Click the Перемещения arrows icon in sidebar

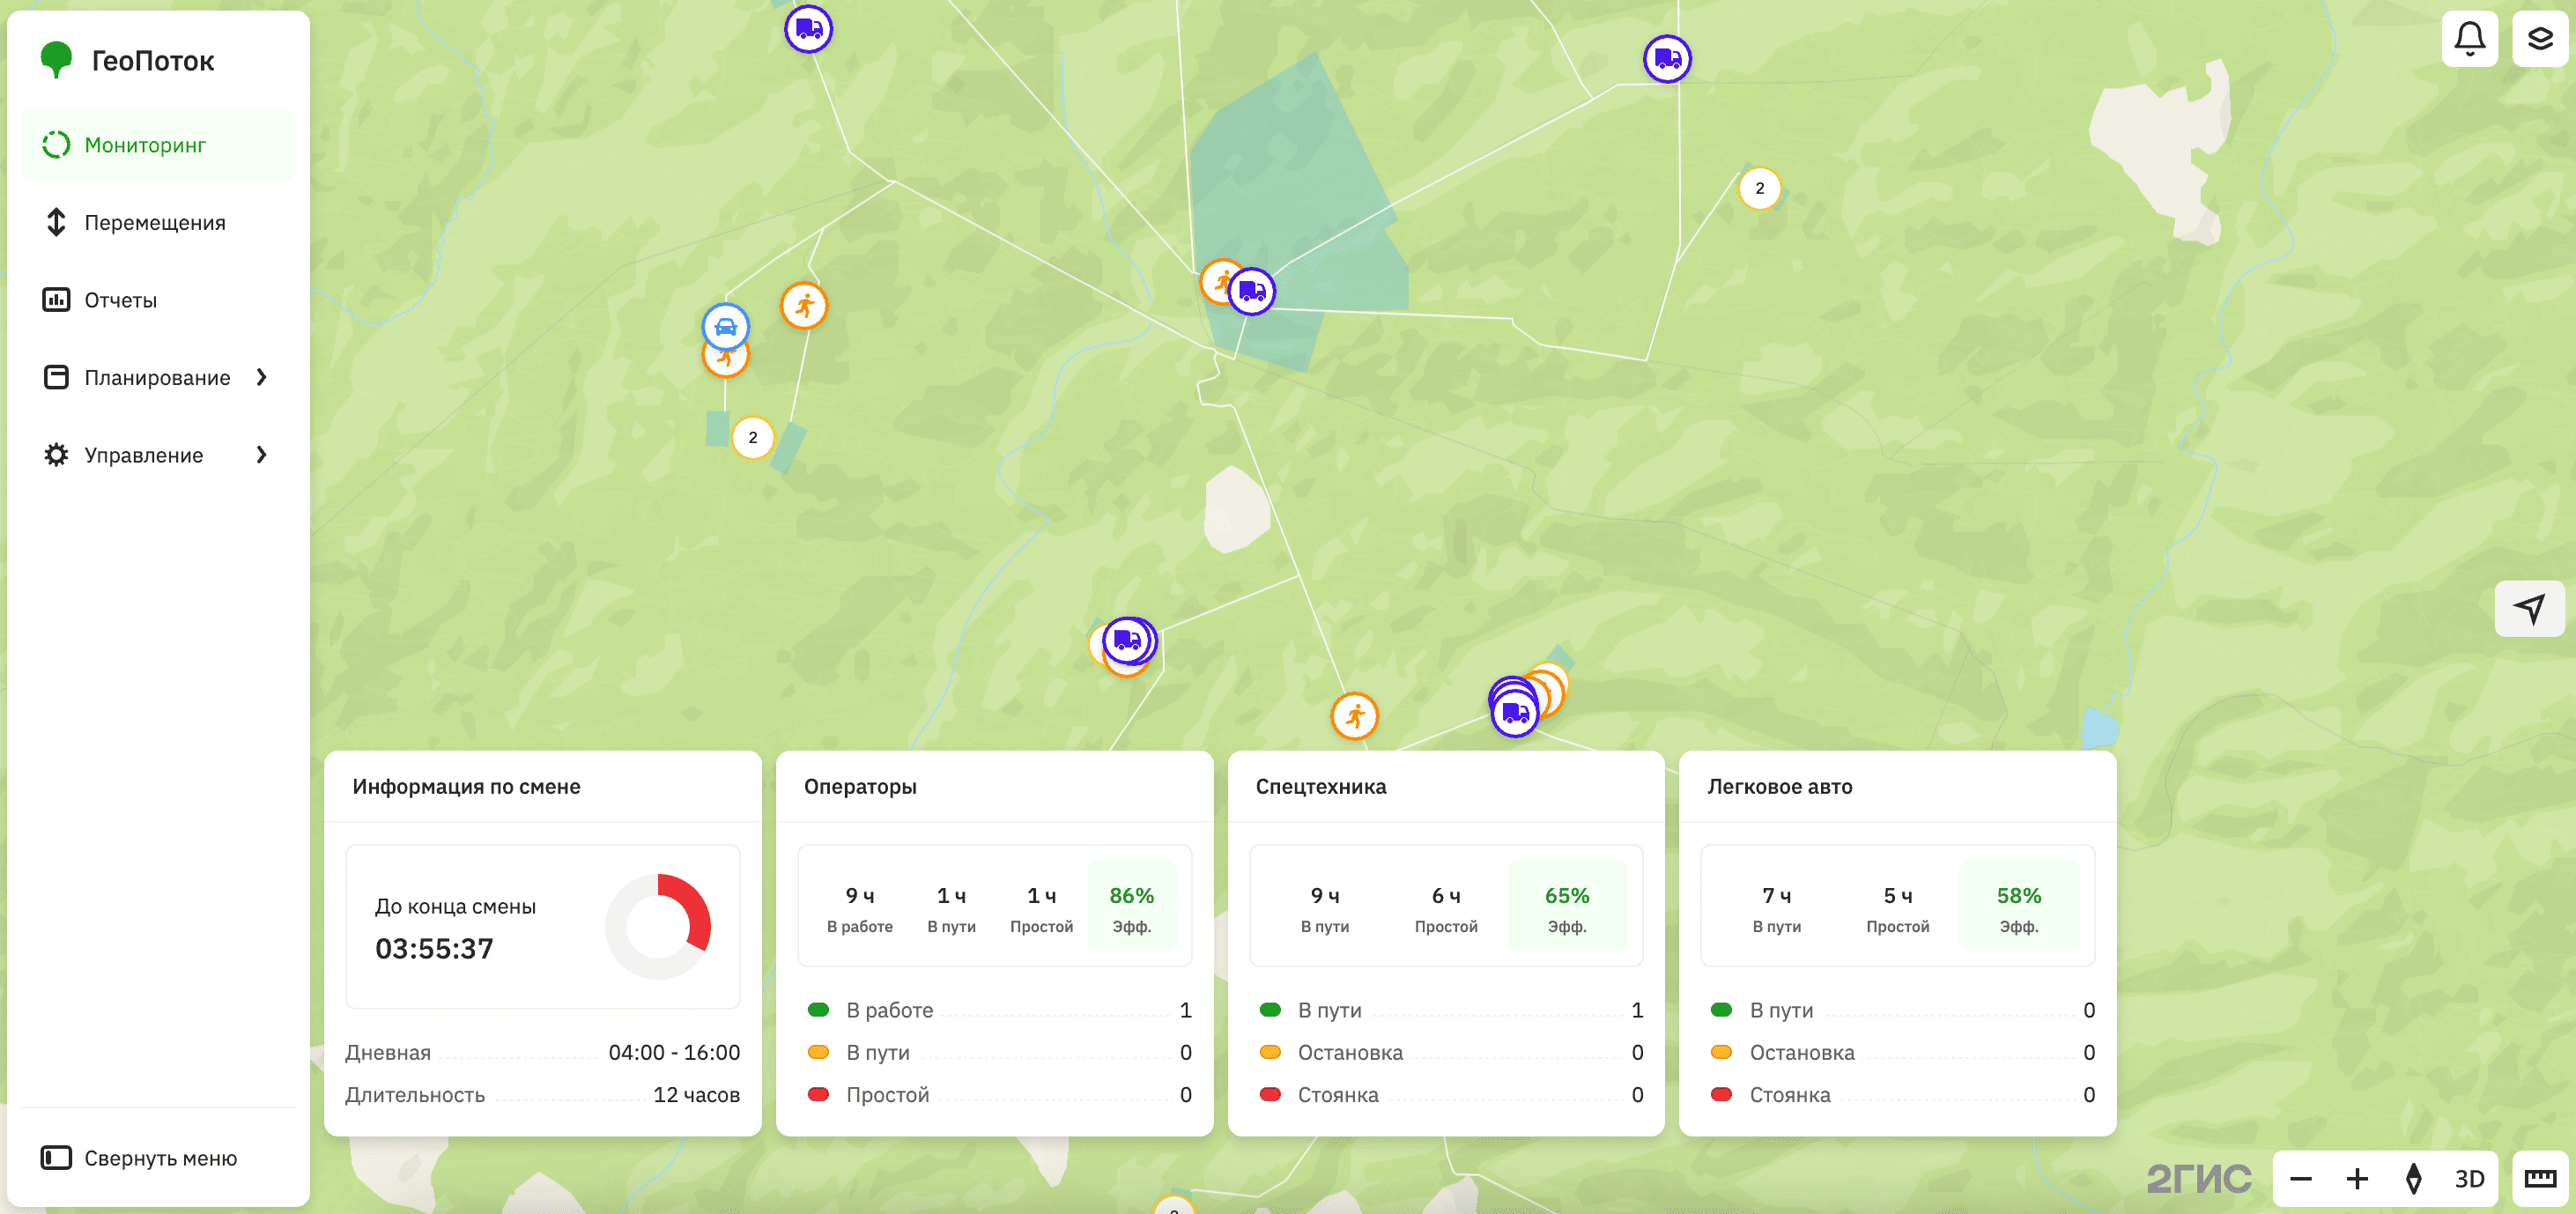pyautogui.click(x=56, y=222)
